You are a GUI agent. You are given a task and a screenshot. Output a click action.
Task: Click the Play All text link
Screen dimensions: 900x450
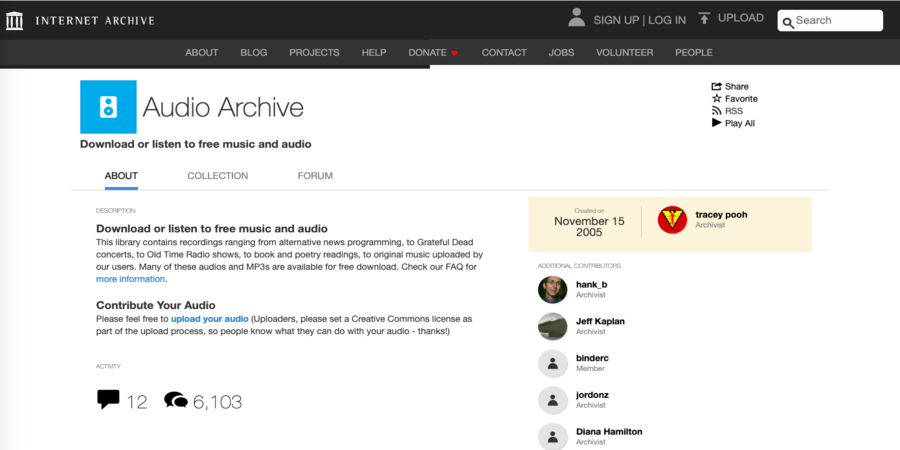tap(740, 123)
